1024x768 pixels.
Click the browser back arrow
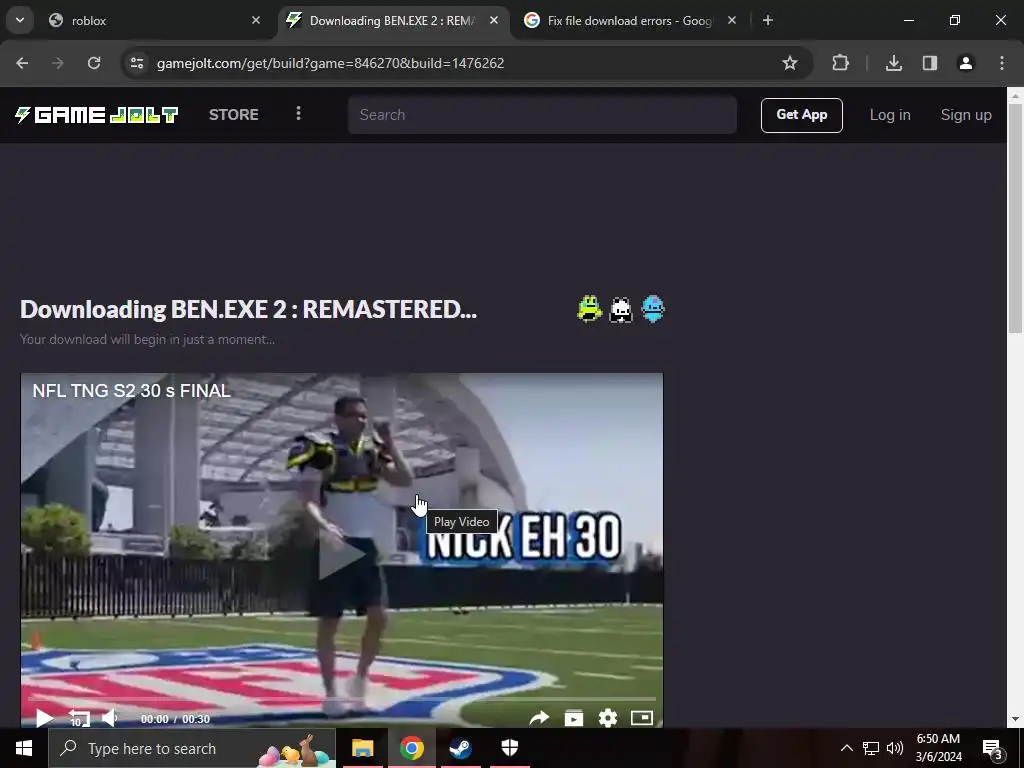click(x=22, y=63)
